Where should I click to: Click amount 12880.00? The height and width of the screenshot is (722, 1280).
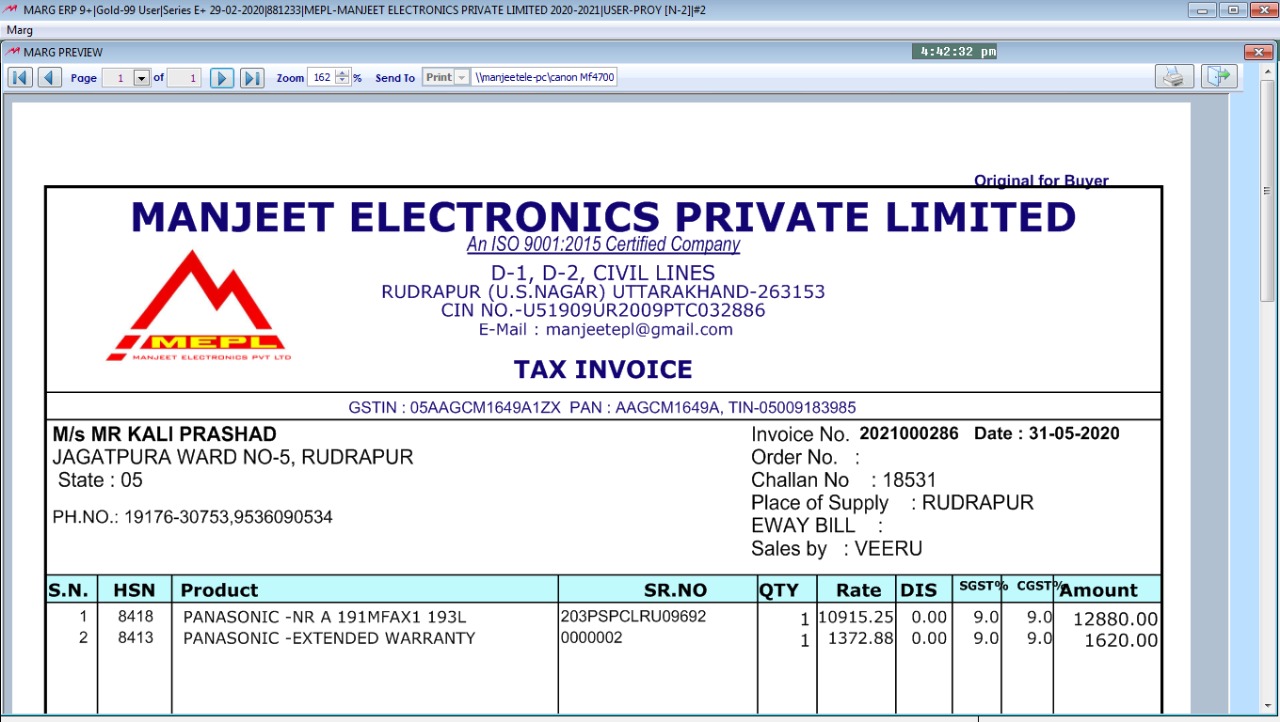pos(1115,619)
